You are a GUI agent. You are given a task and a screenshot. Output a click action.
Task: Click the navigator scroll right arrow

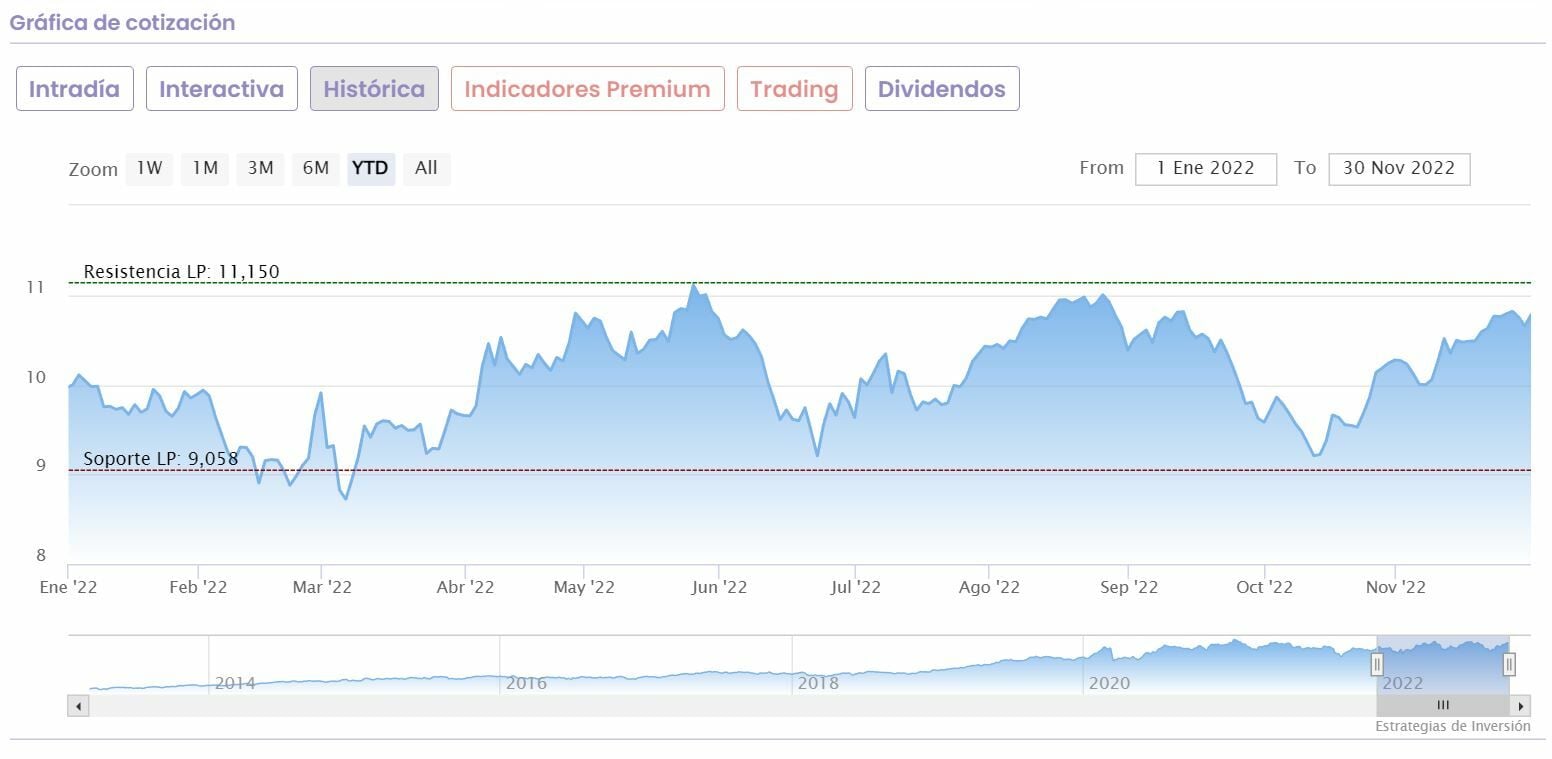click(1521, 706)
